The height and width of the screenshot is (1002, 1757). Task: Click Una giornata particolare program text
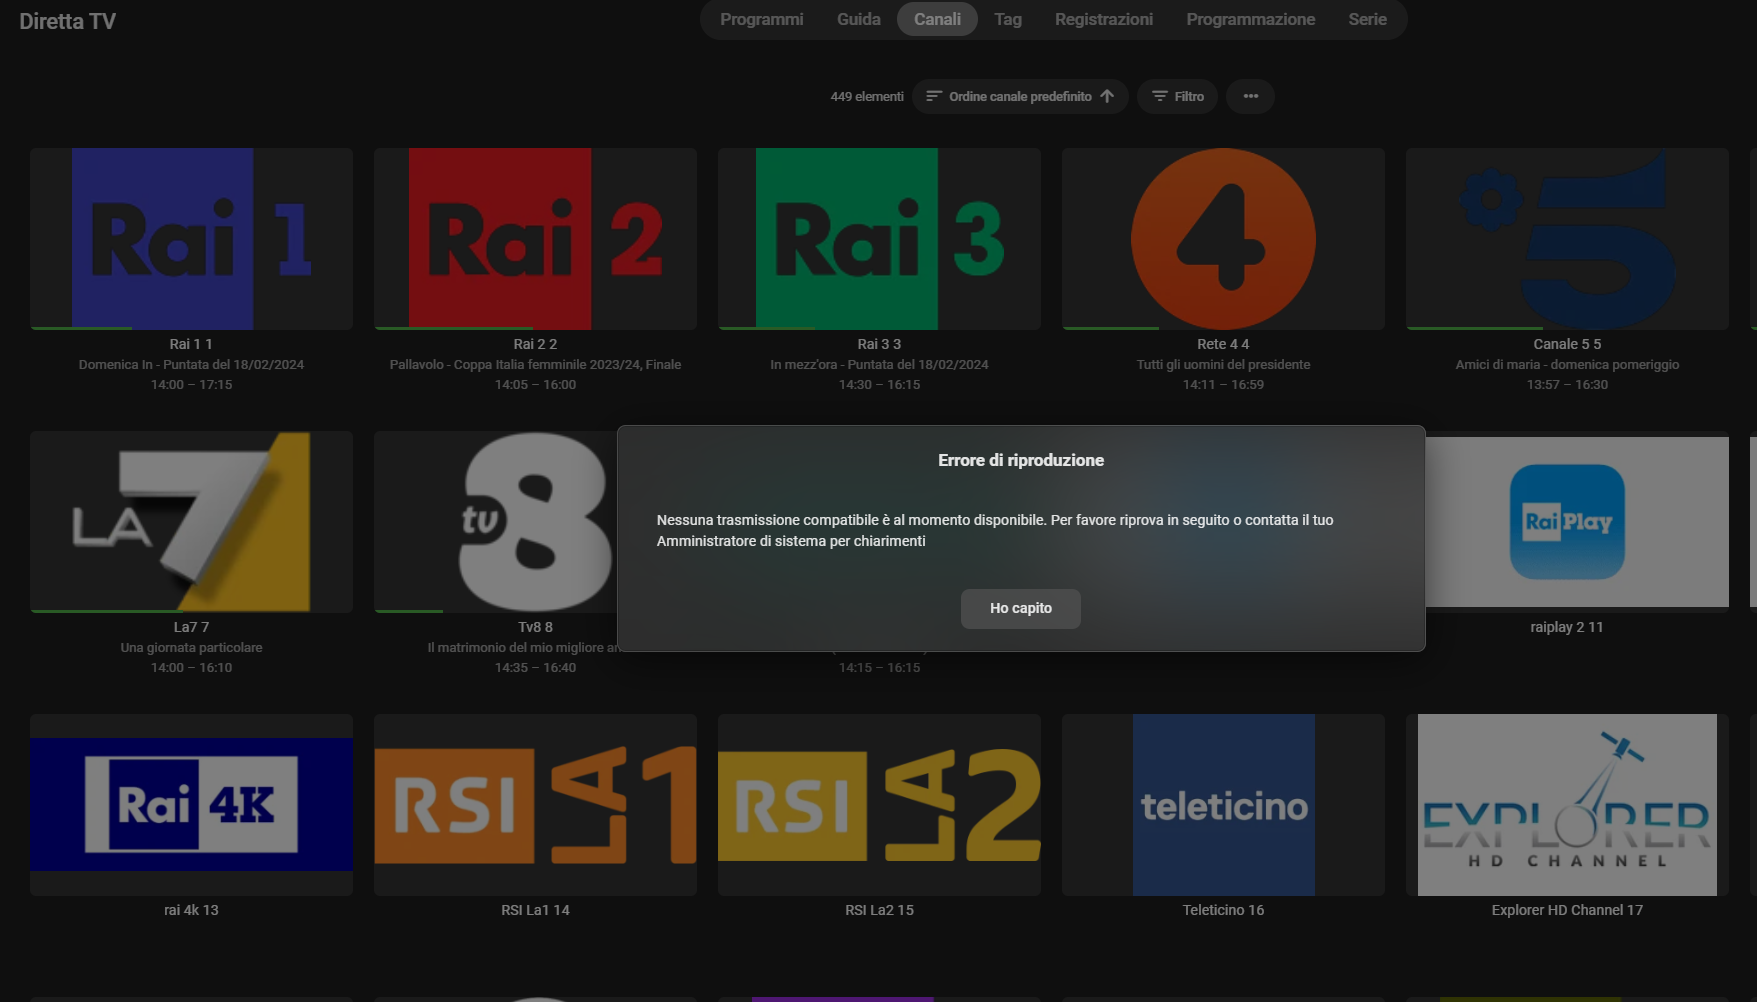coord(191,648)
